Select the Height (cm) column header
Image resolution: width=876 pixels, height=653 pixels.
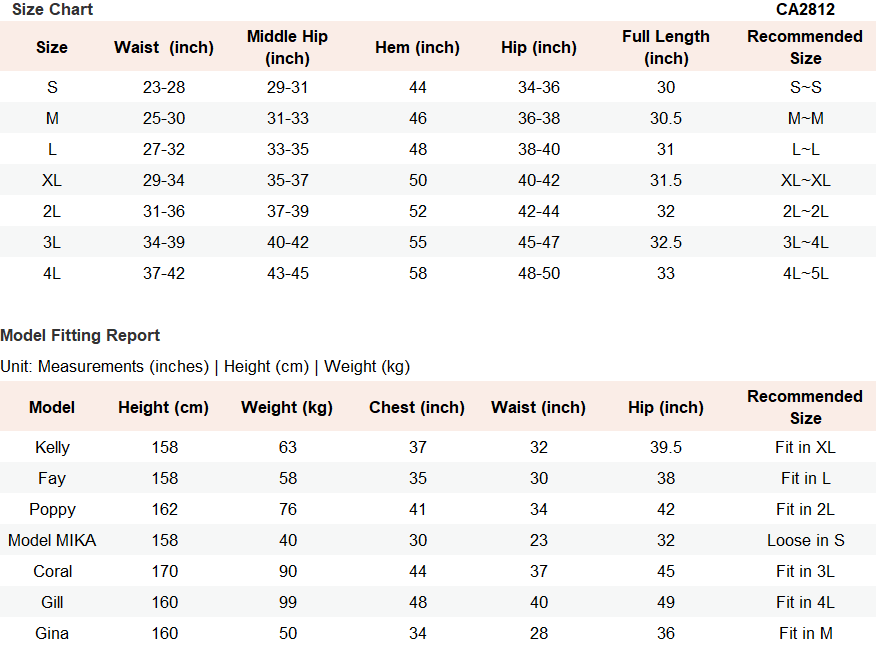pyautogui.click(x=164, y=408)
